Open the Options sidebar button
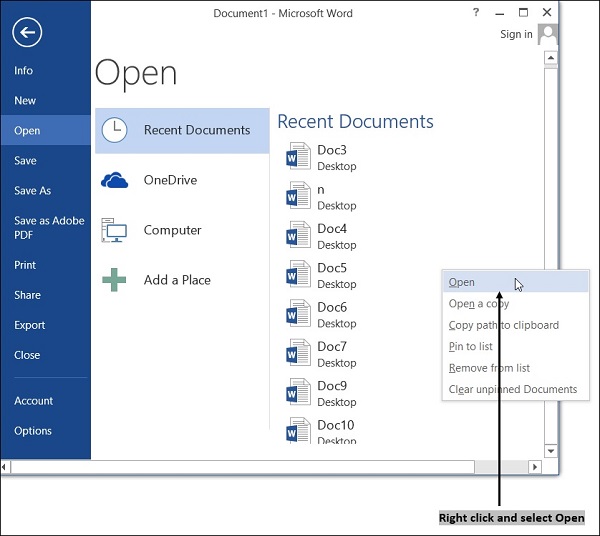 33,431
